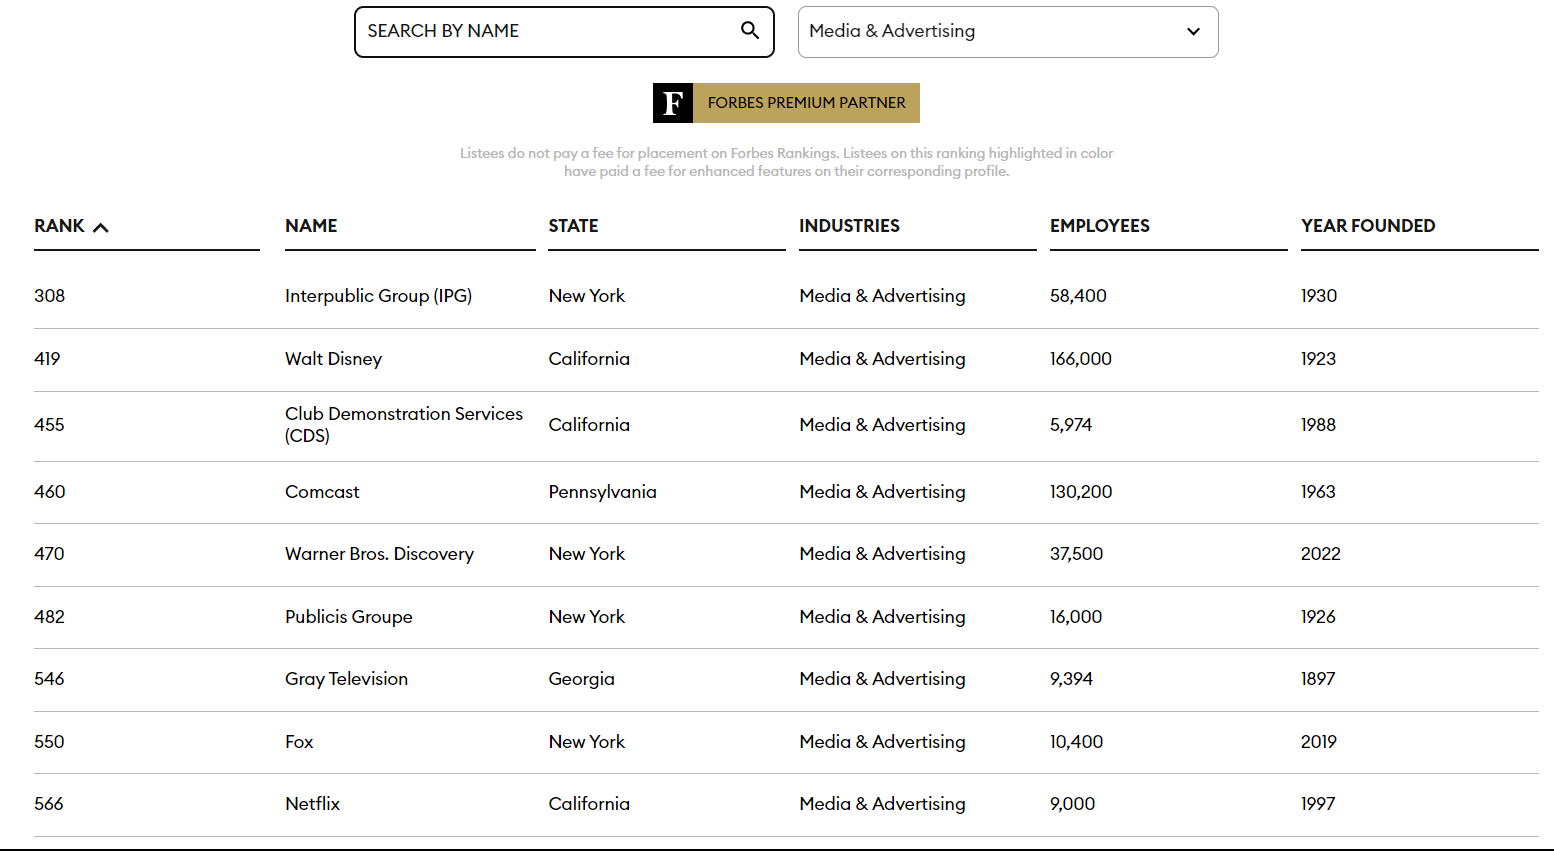Sort by the Employees column header
Screen dimensions: 1554x851
point(1099,226)
